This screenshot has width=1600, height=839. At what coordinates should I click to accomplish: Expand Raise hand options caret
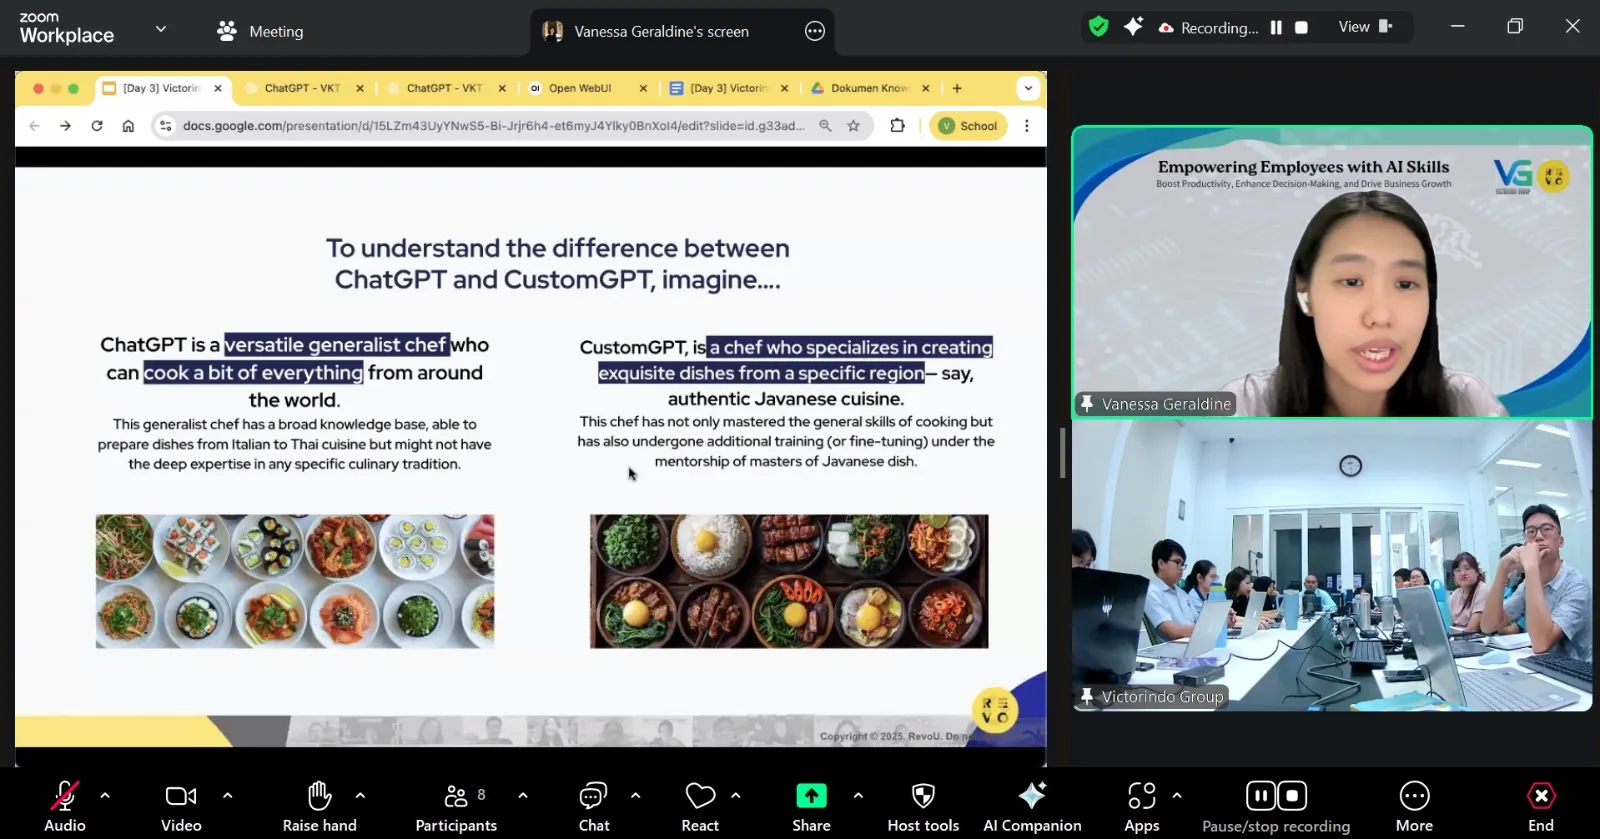[360, 796]
